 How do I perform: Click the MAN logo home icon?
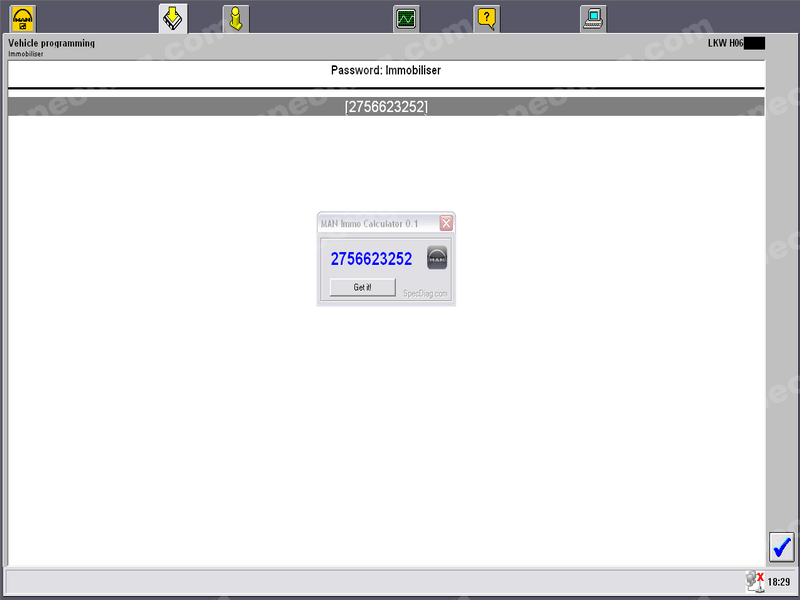click(x=22, y=19)
